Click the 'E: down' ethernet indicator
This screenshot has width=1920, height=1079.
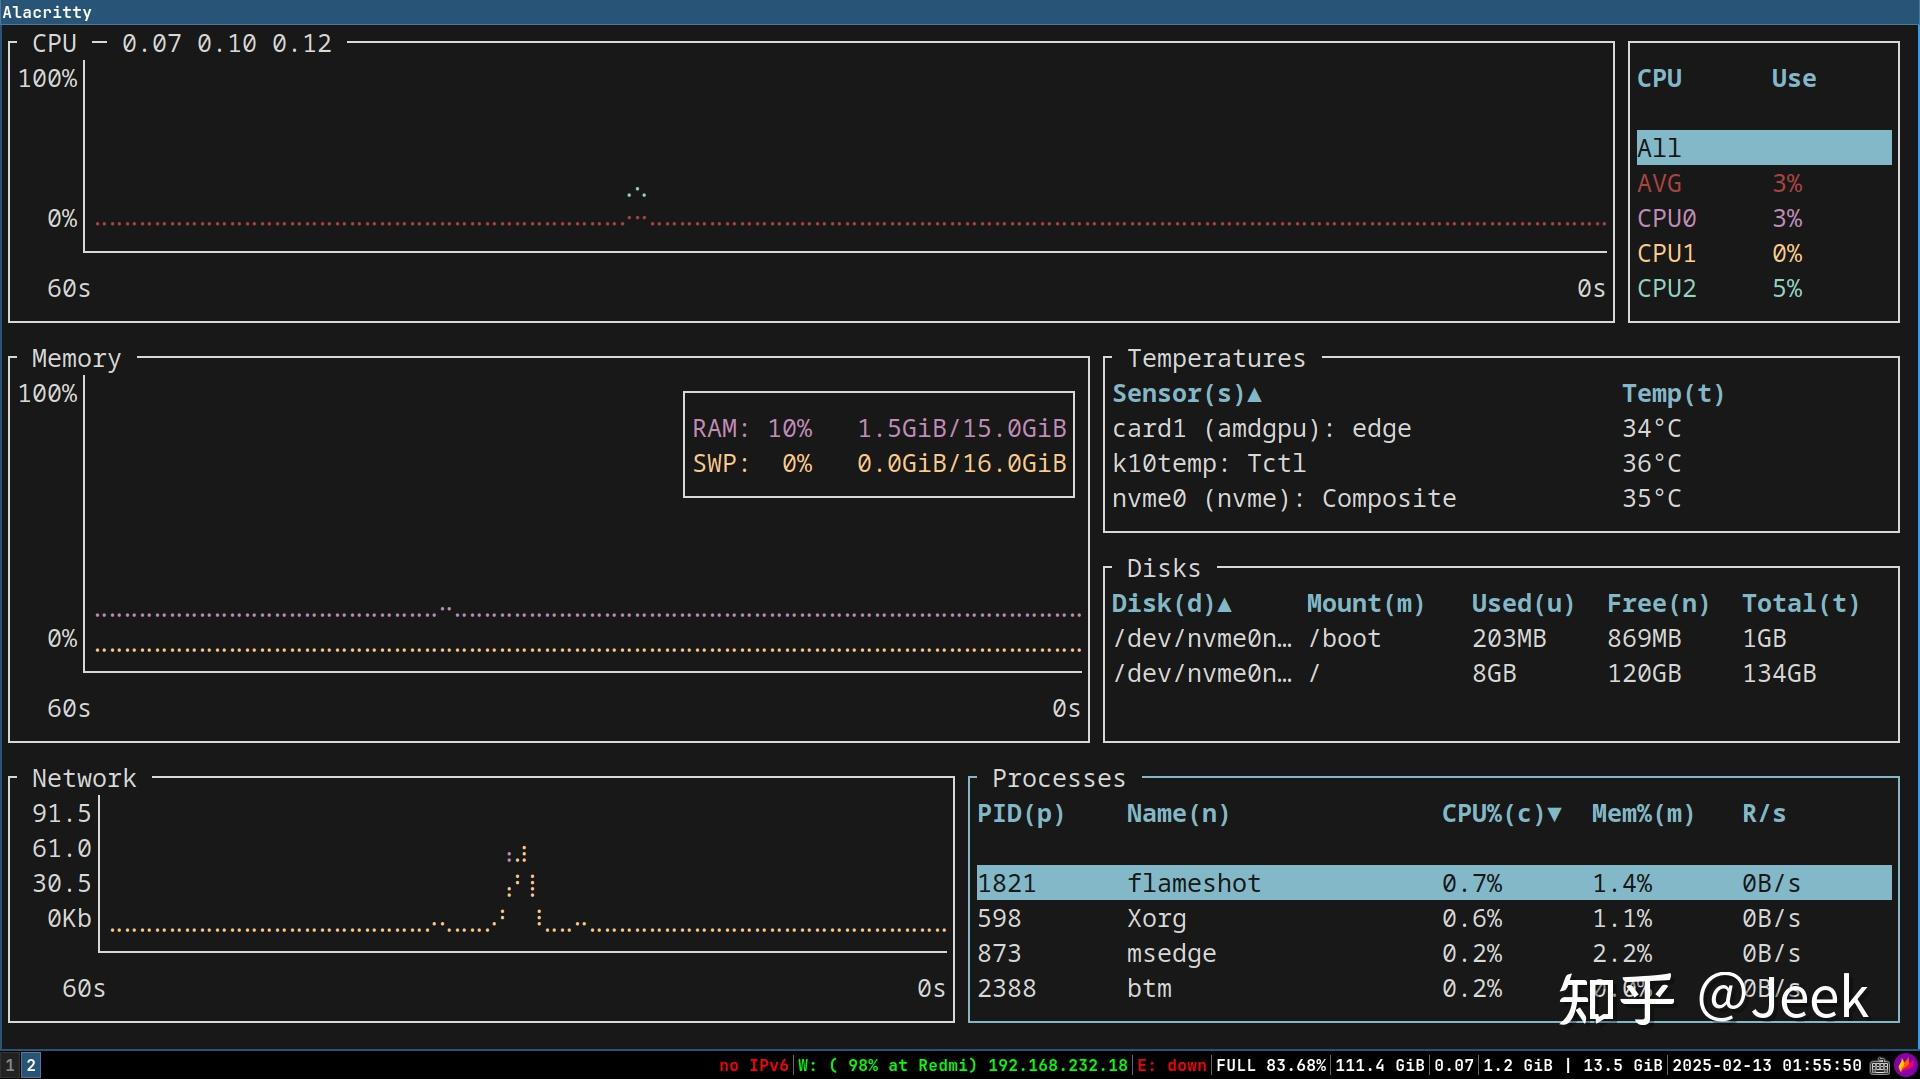1170,1065
